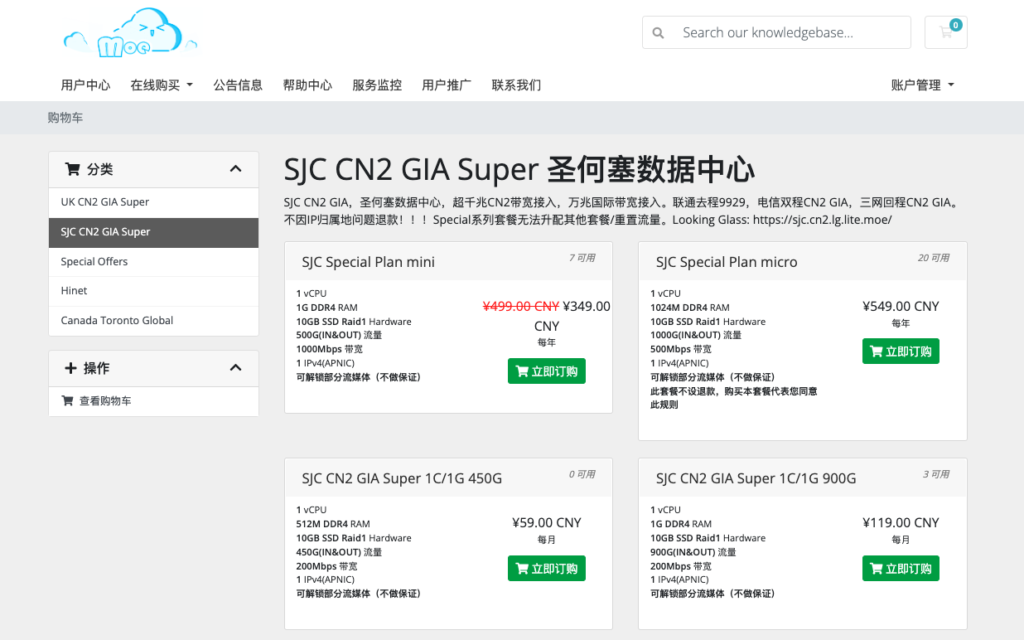The width and height of the screenshot is (1024, 640).
Task: Select SJC CN2 GIA Super category
Action: 153,232
